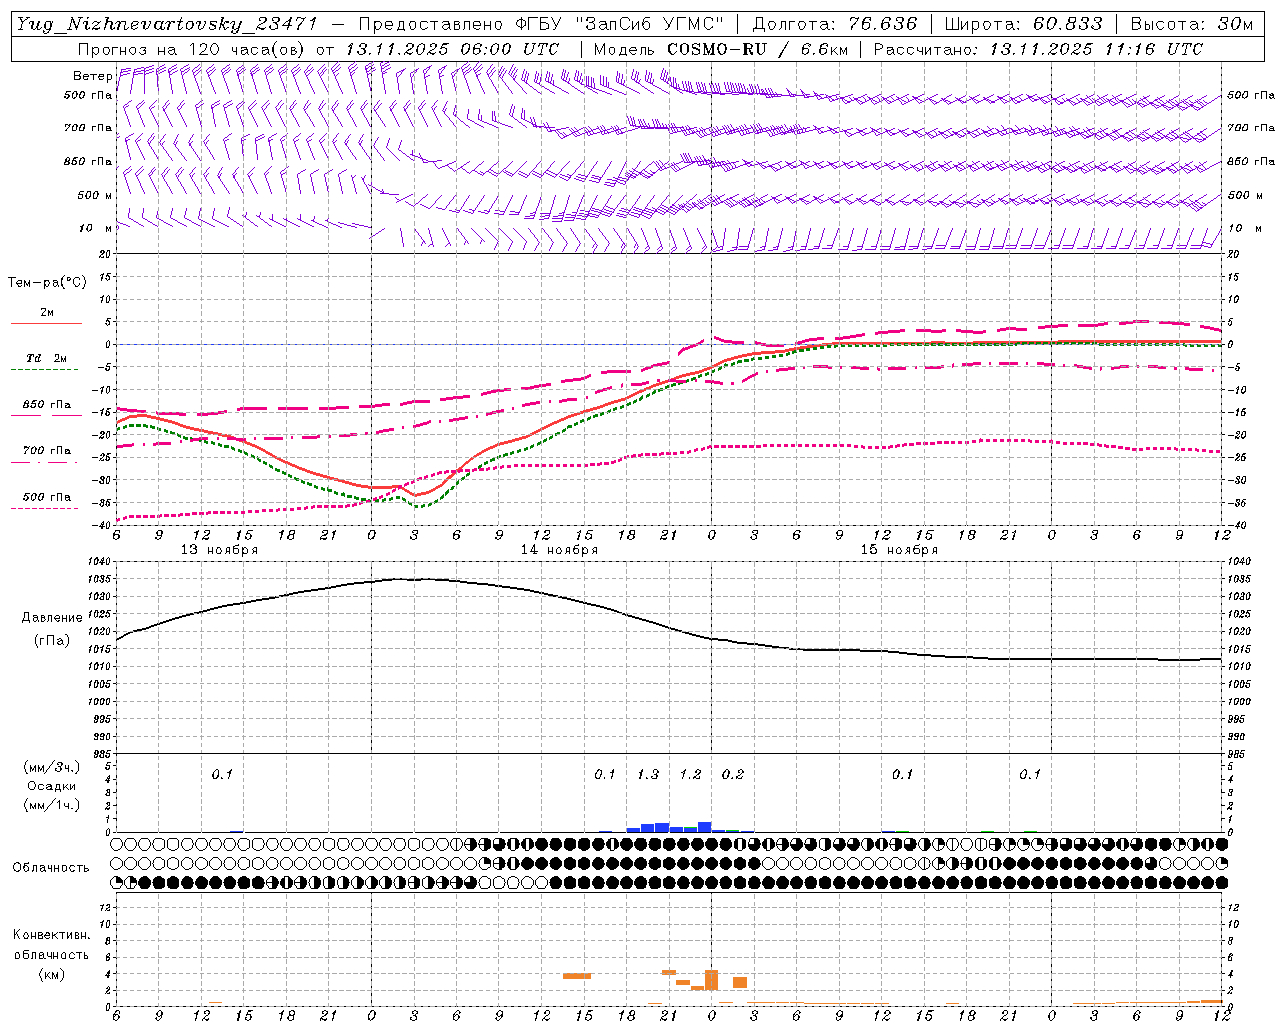Image resolution: width=1280 pixels, height=1024 pixels.
Task: Click the Давление pressure panel label
Action: pyautogui.click(x=51, y=618)
